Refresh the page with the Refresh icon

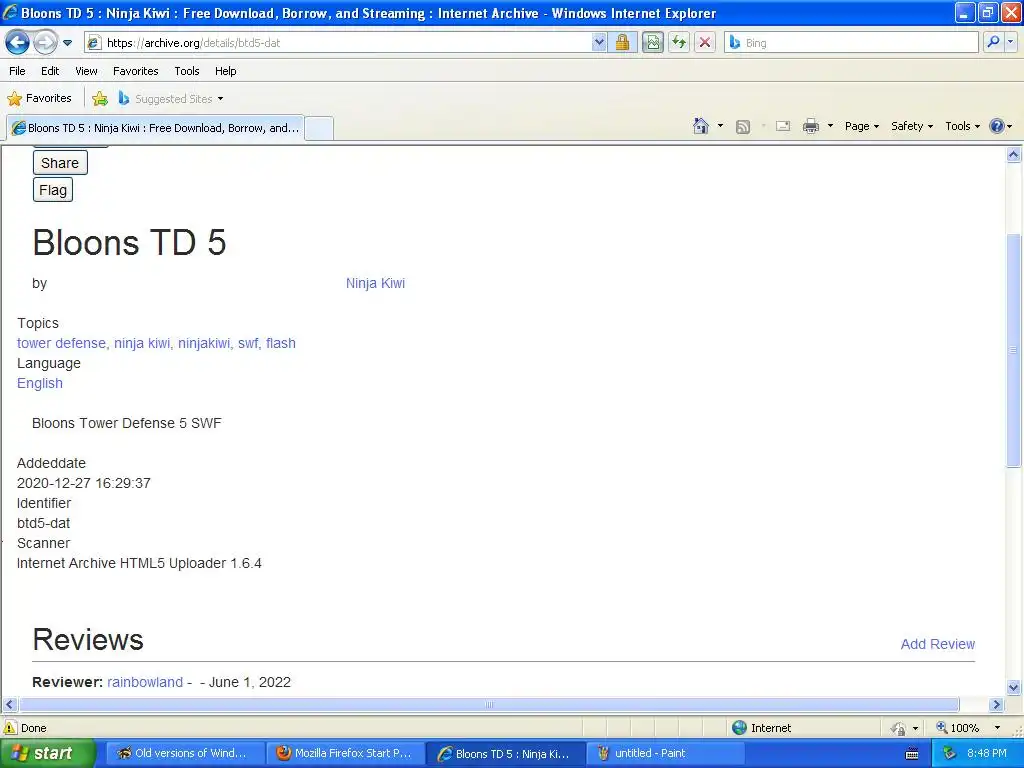(x=679, y=42)
